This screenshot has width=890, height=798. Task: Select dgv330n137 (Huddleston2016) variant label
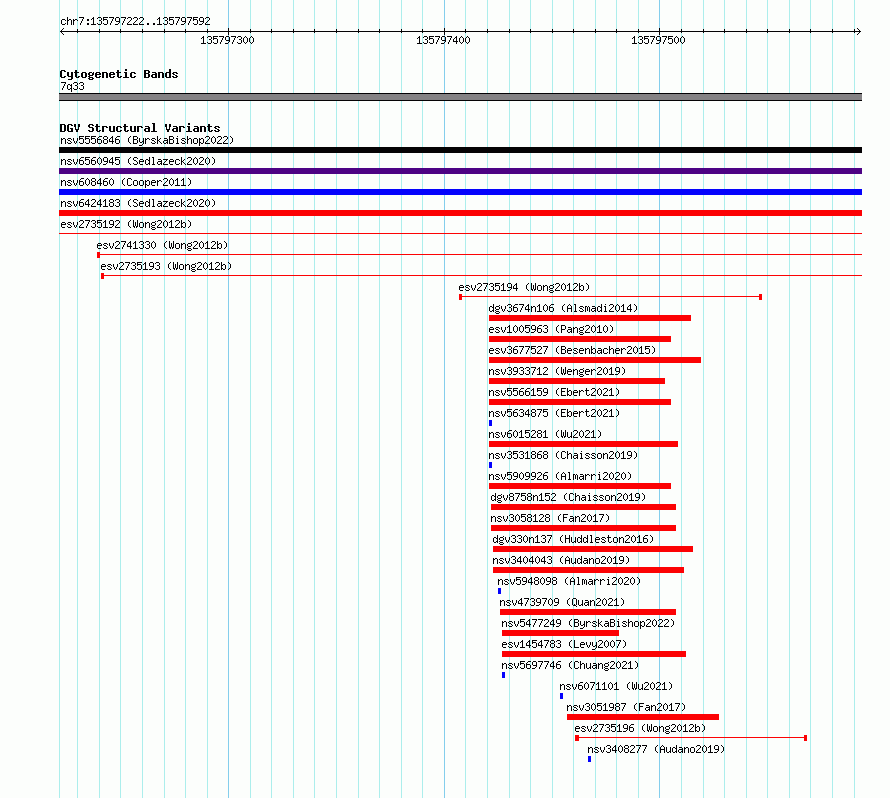(573, 539)
